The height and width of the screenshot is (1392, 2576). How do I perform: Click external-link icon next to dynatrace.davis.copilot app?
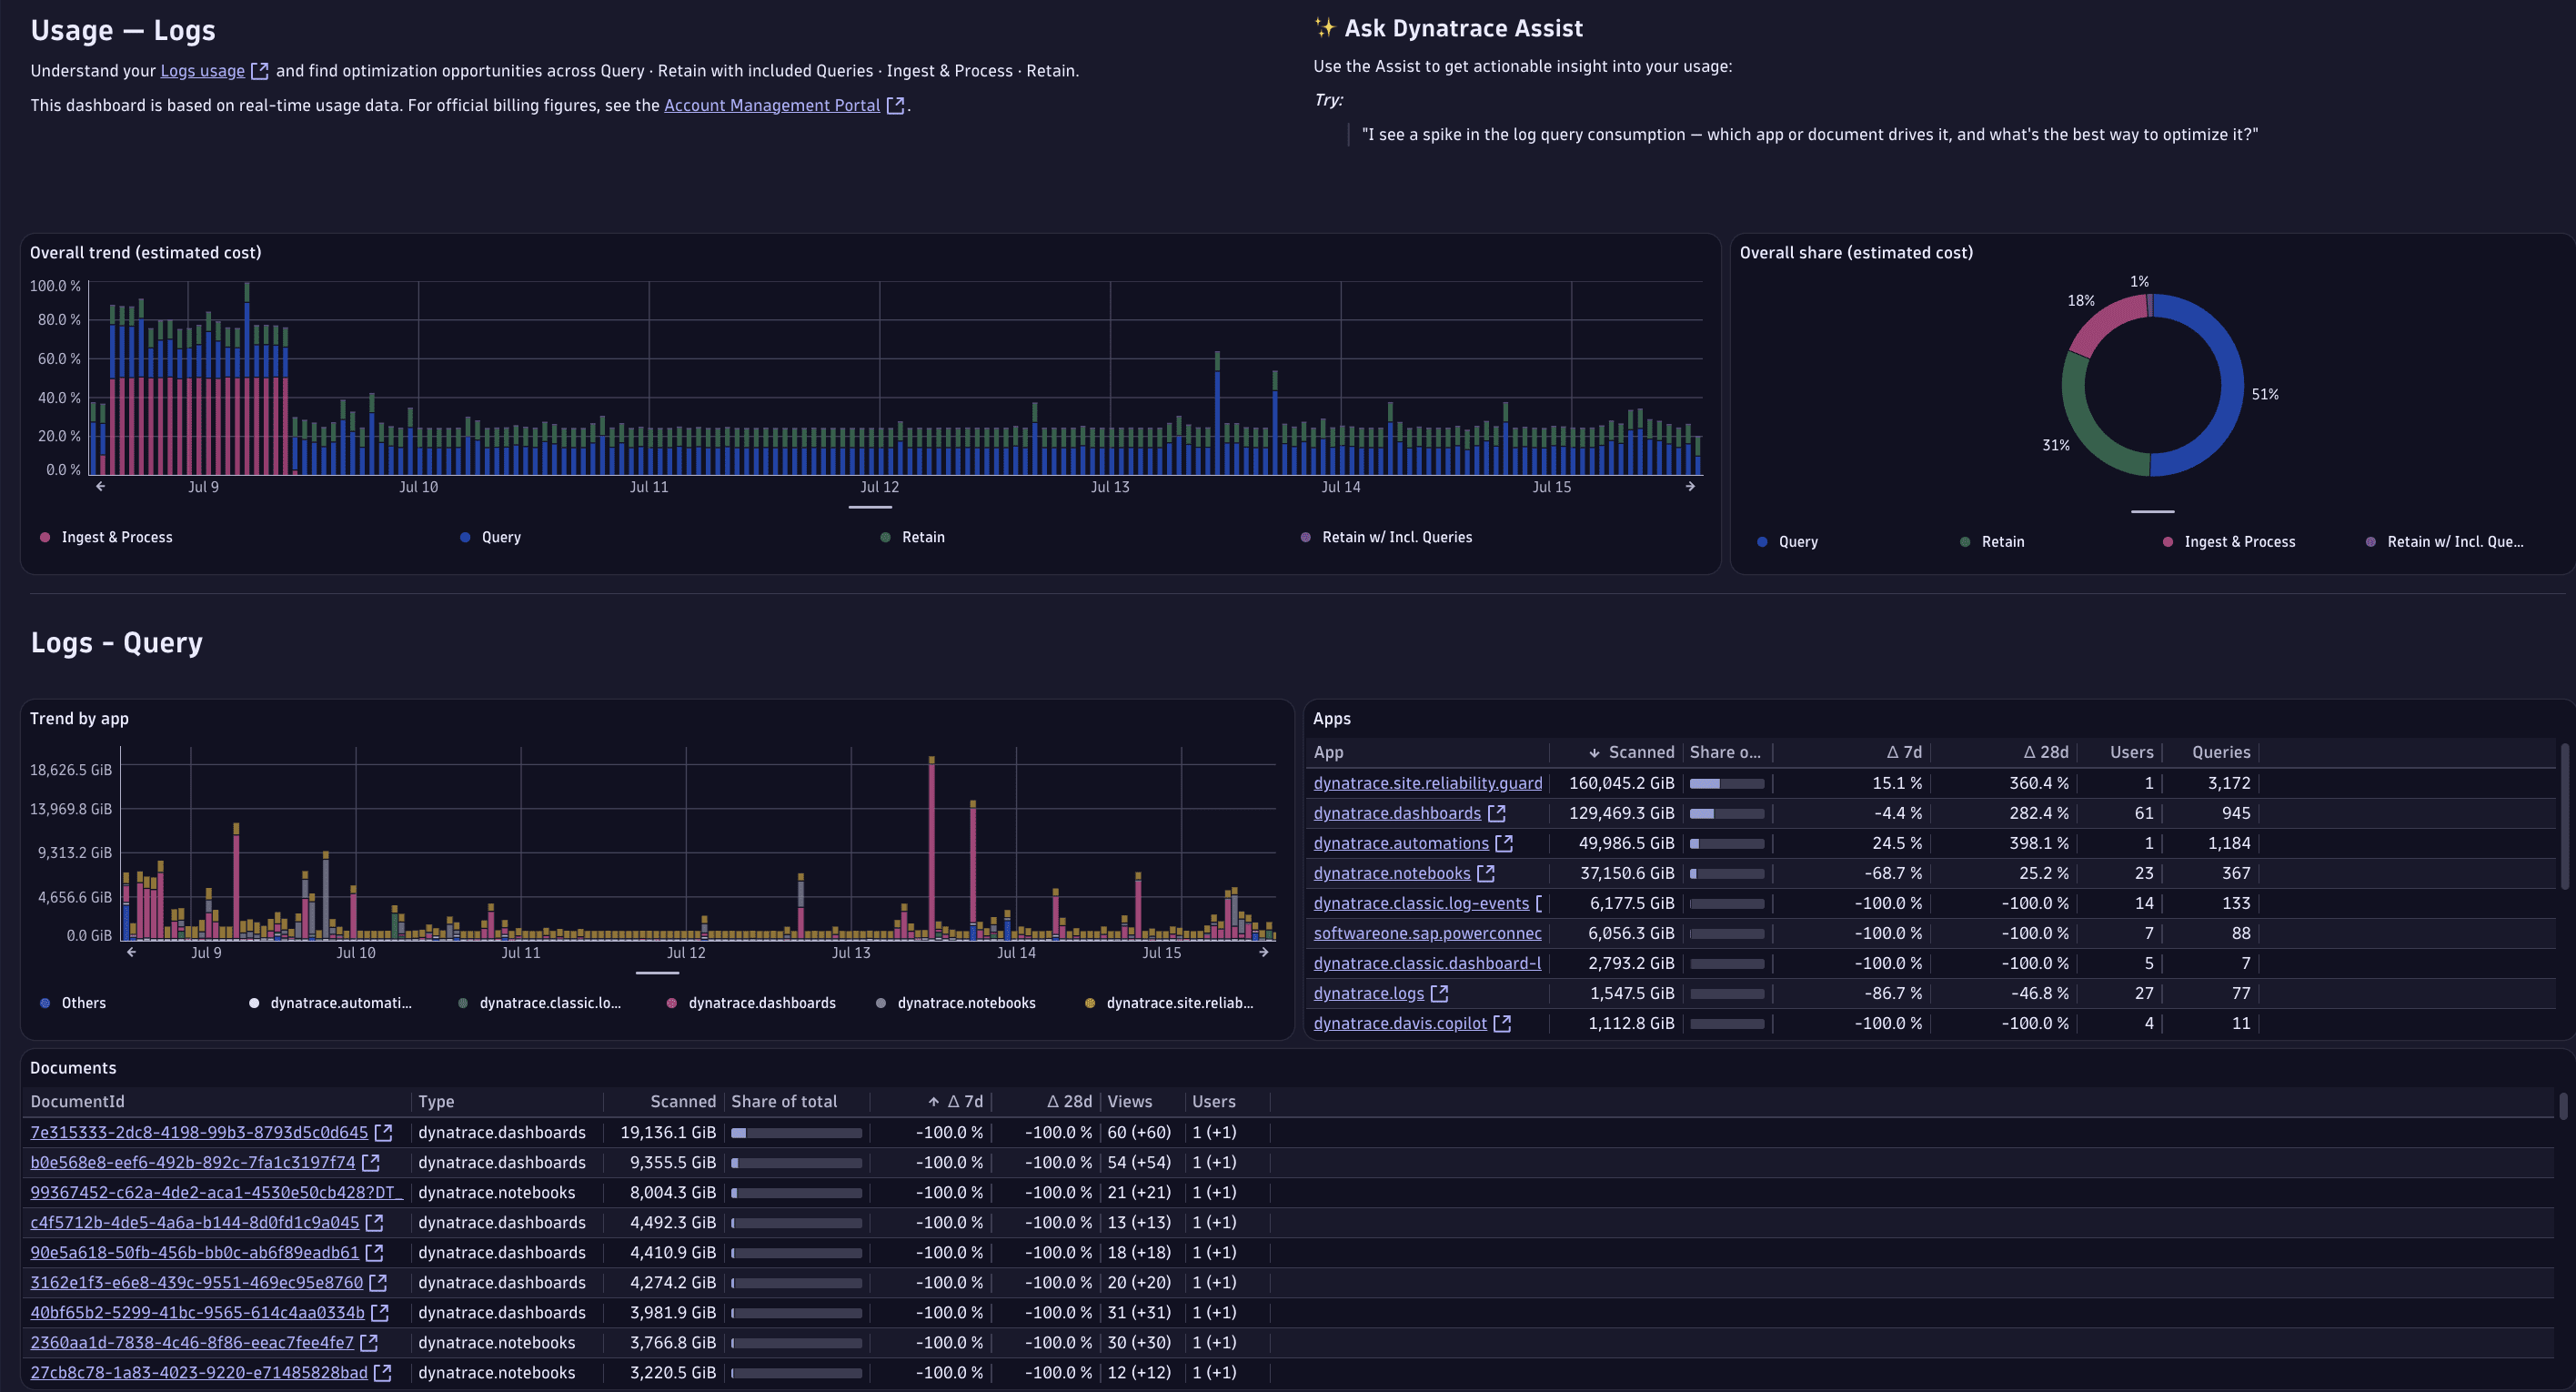click(x=1502, y=1023)
